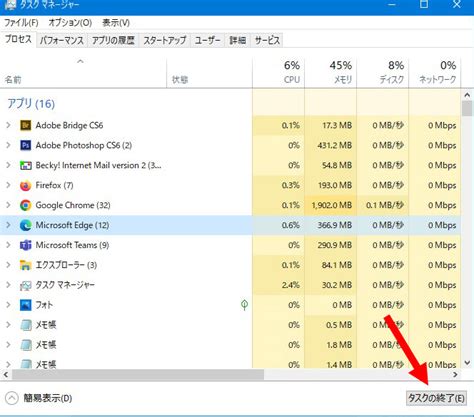Click the green leaf status icon on フォト row
Viewport: 474px width, 417px height.
[244, 305]
